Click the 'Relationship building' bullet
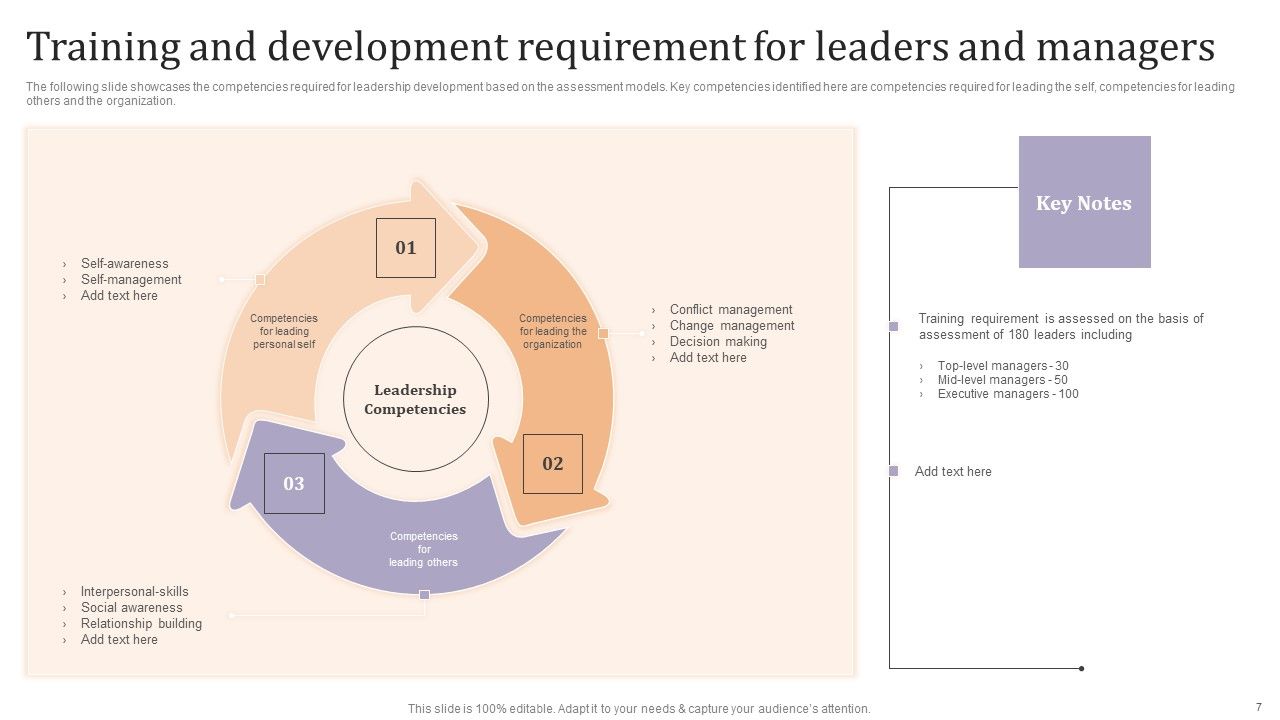Screen dimensions: 1280x720 141,624
